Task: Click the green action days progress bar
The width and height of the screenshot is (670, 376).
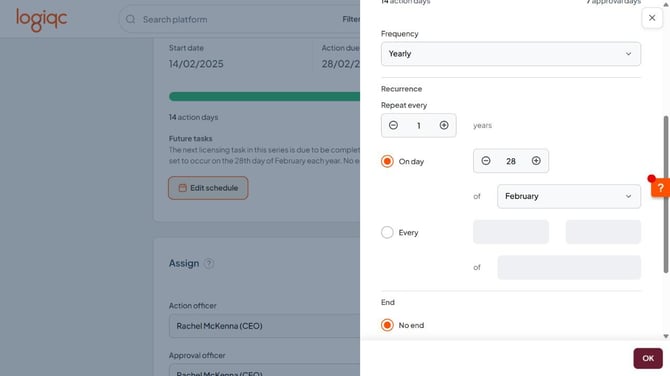Action: pos(264,97)
